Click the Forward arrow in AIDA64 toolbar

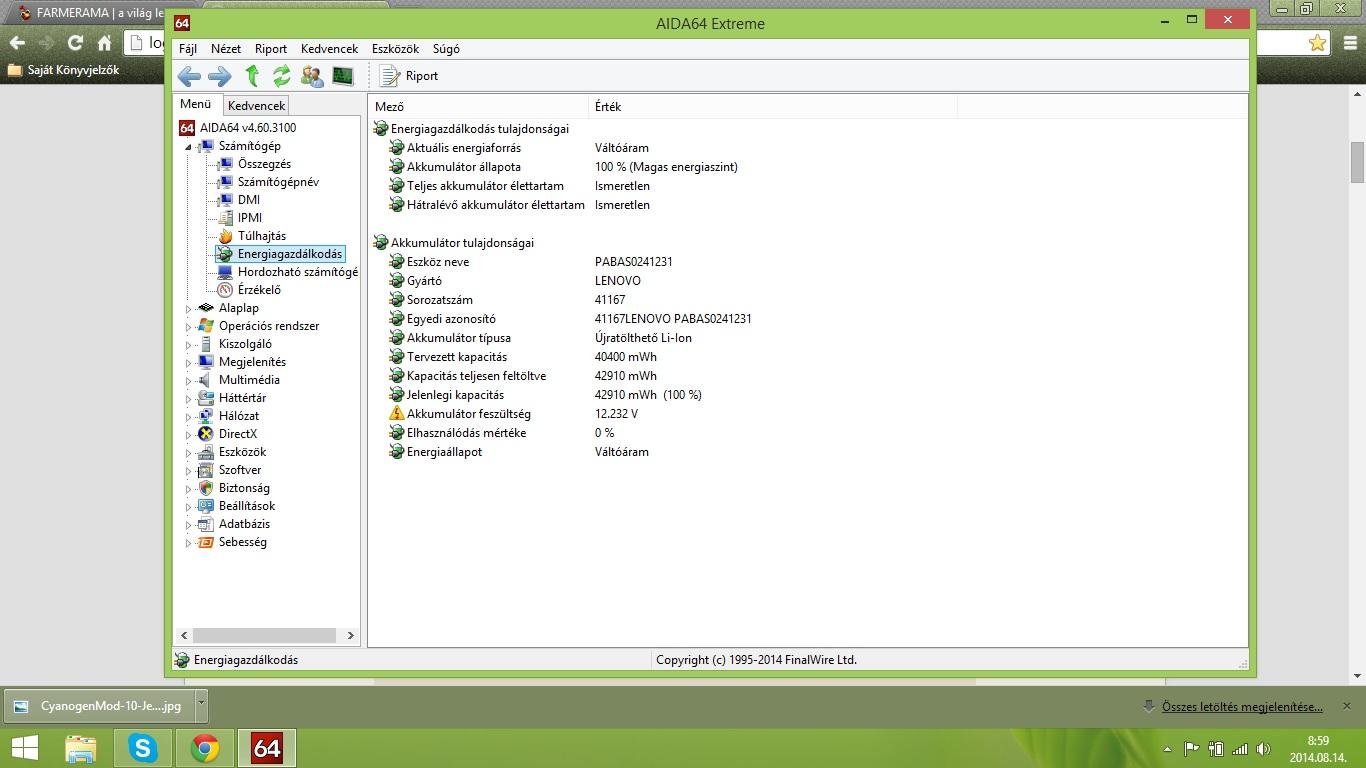click(219, 76)
